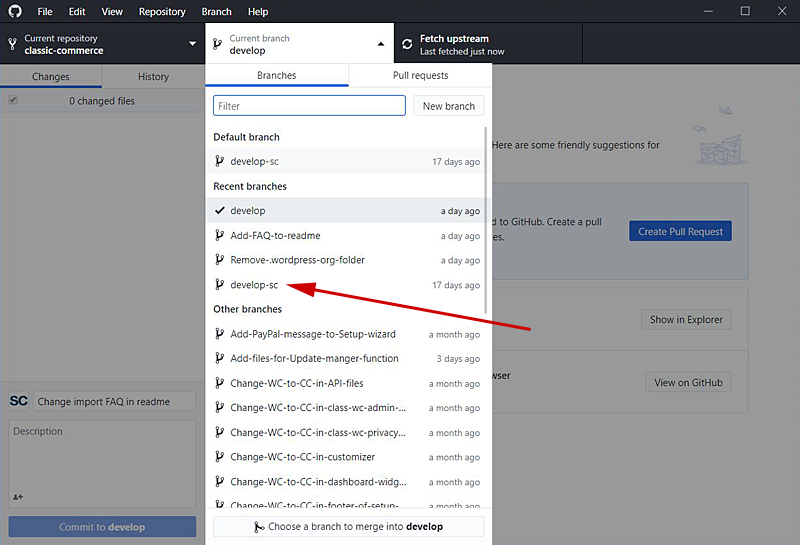Click branch icon beside Change-WC-to-CC-in-dashboard-widg
800x545 pixels.
[219, 481]
